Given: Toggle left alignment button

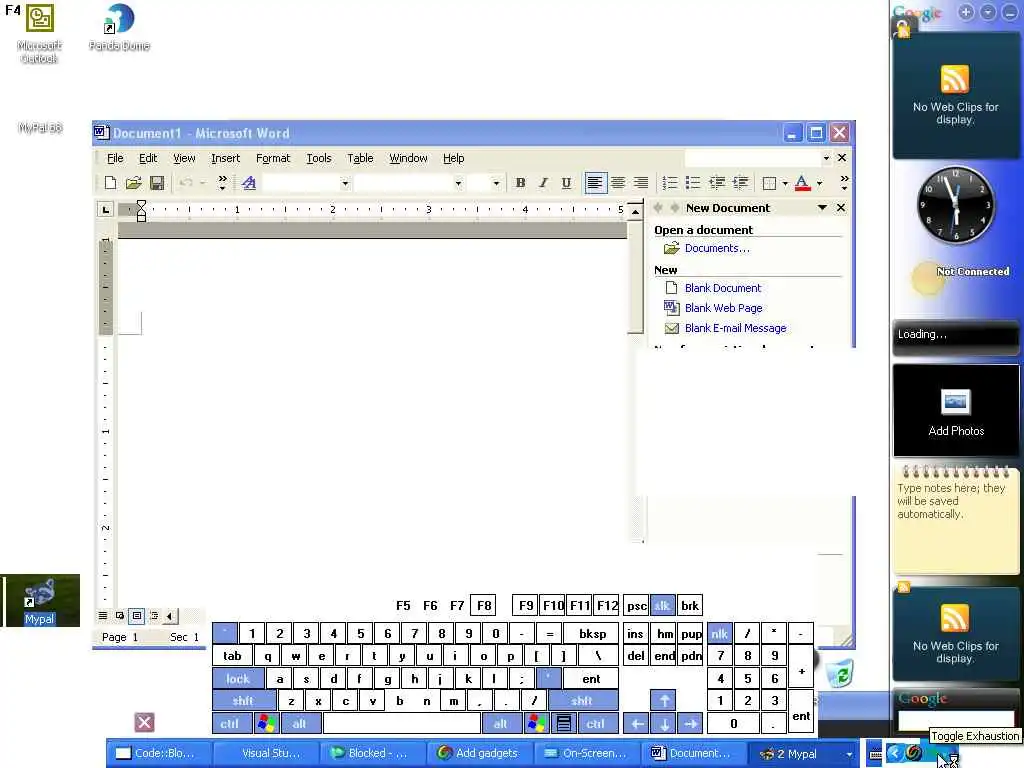Looking at the screenshot, I should [x=595, y=183].
